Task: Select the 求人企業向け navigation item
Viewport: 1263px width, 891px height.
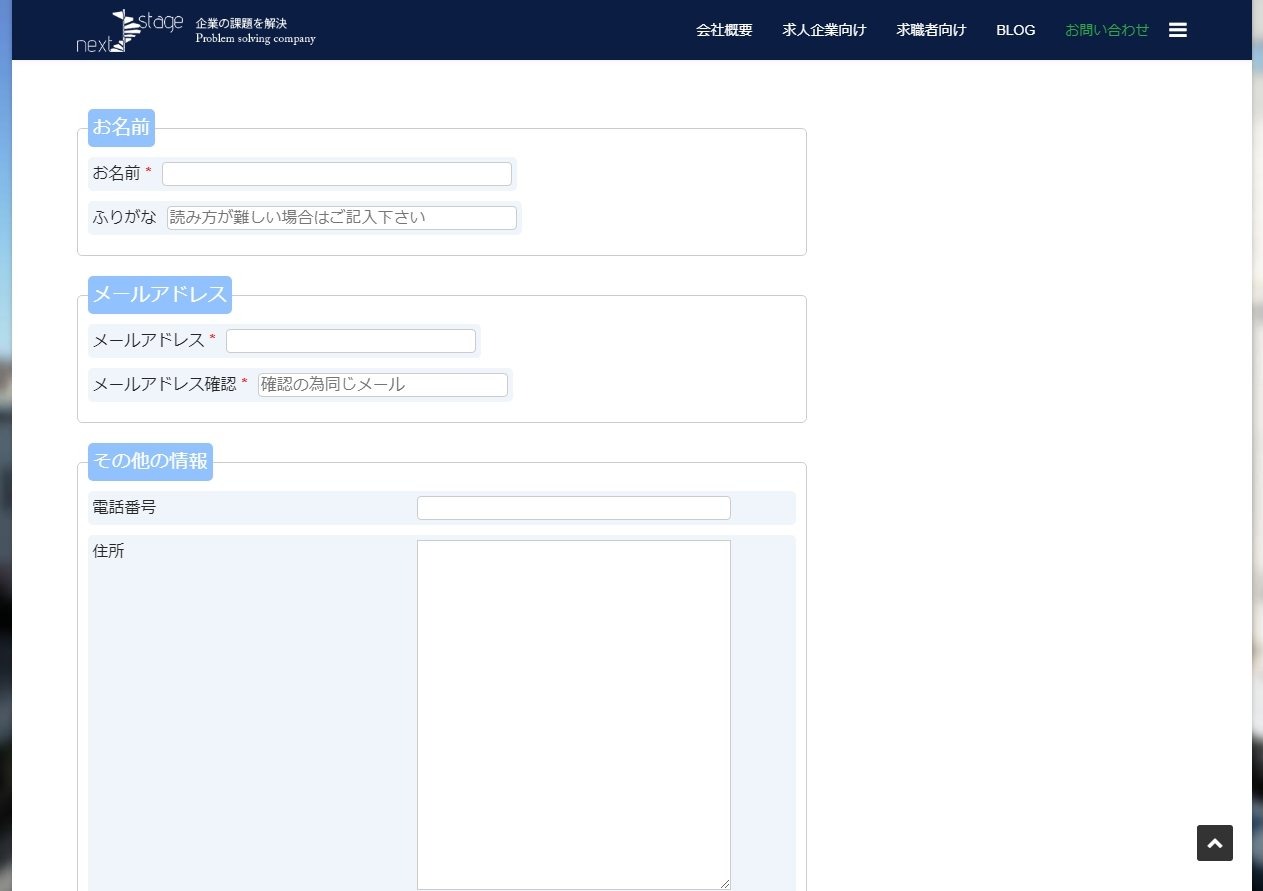Action: coord(824,30)
